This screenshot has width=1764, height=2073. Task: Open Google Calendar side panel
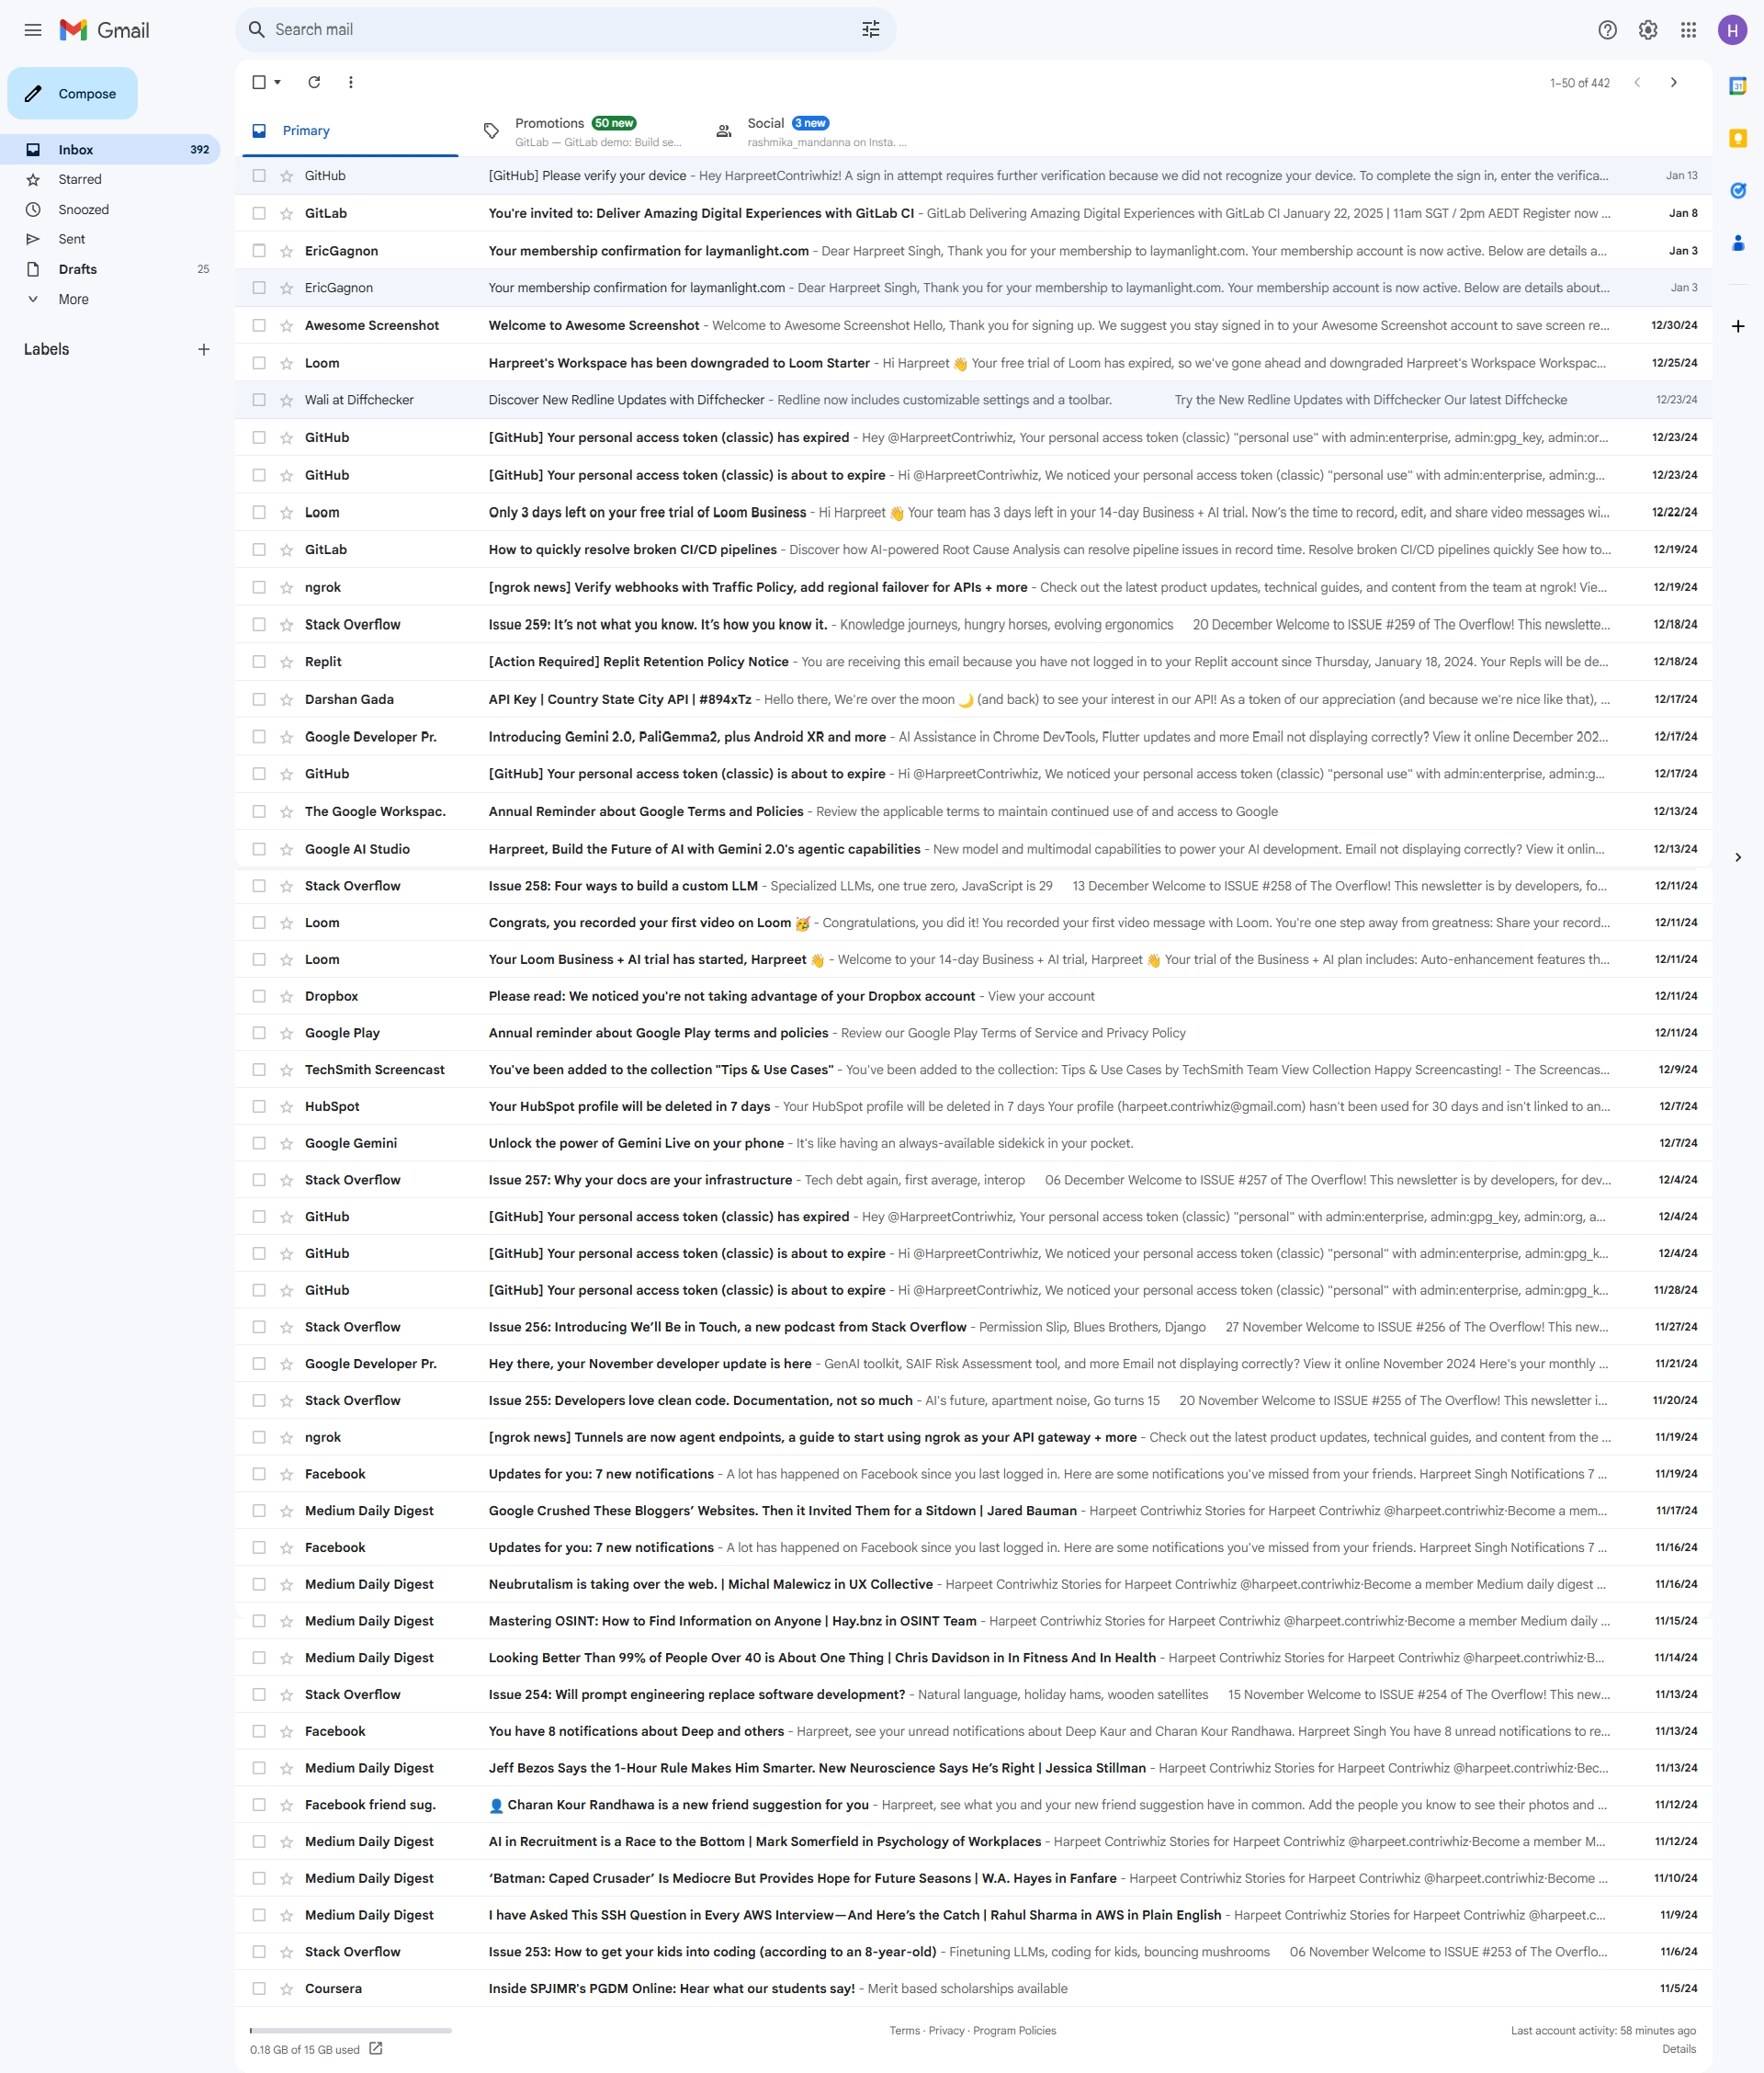(x=1738, y=86)
